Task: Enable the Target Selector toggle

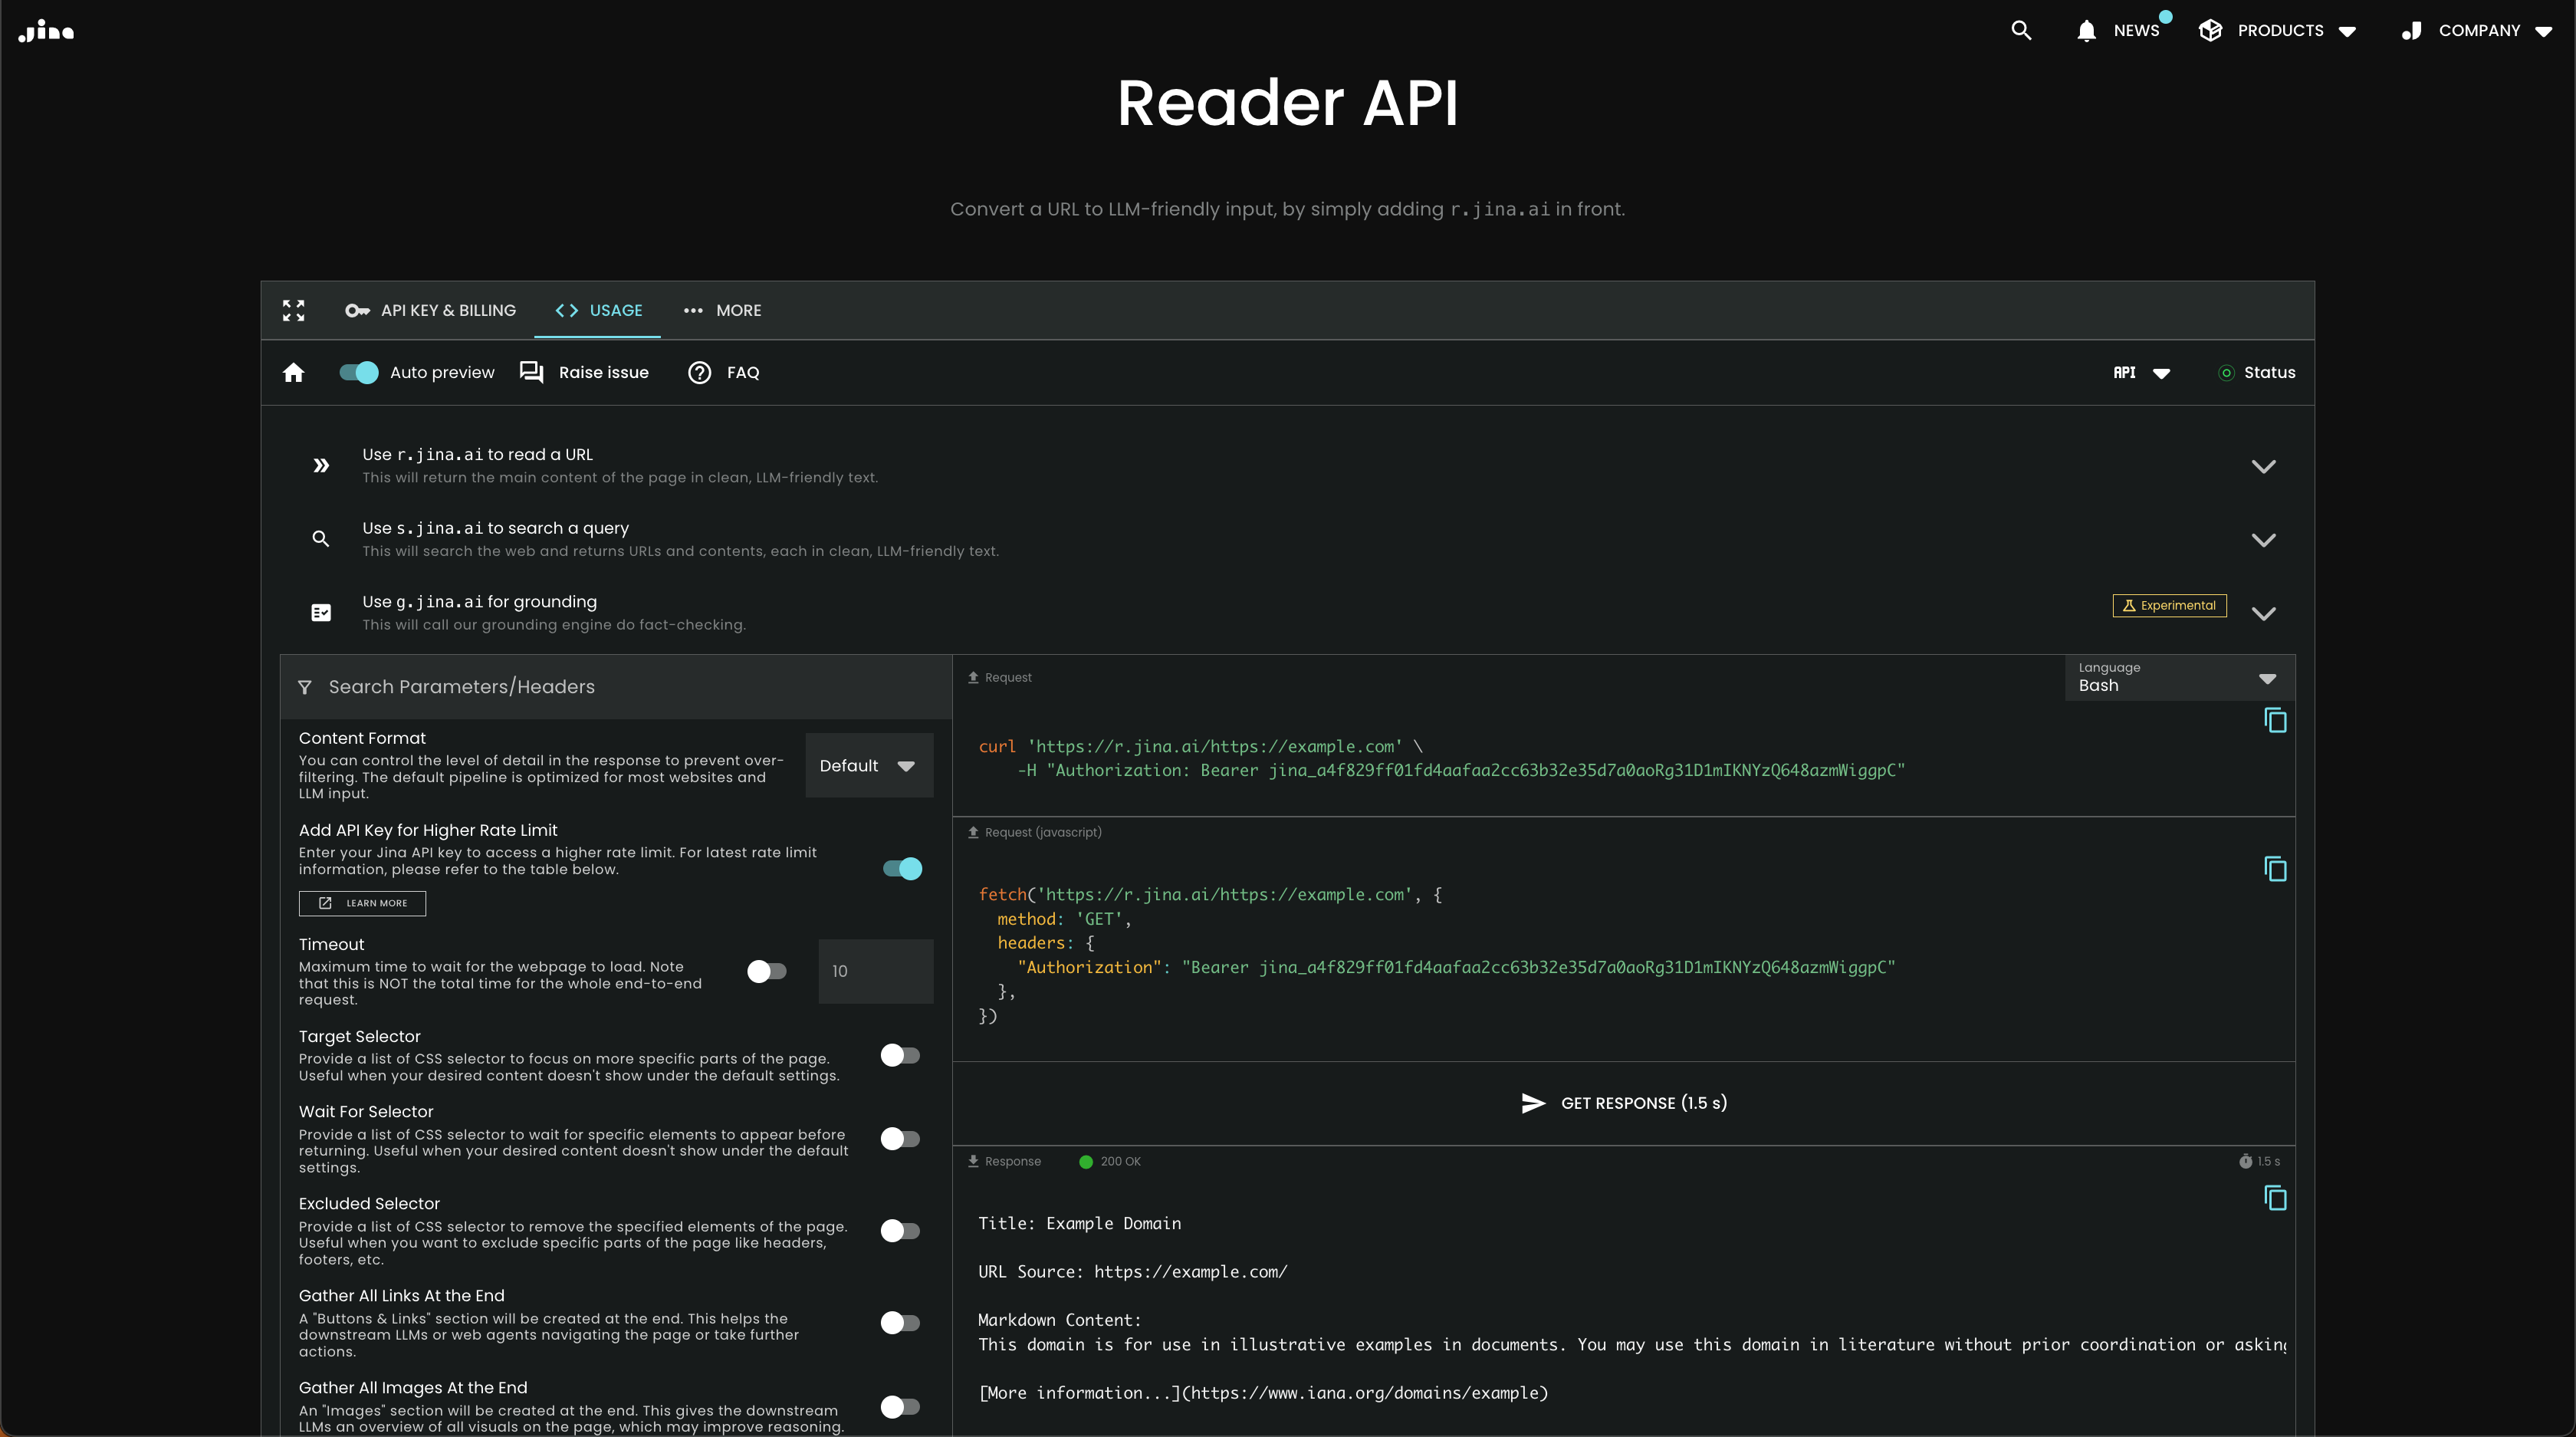Action: click(900, 1055)
